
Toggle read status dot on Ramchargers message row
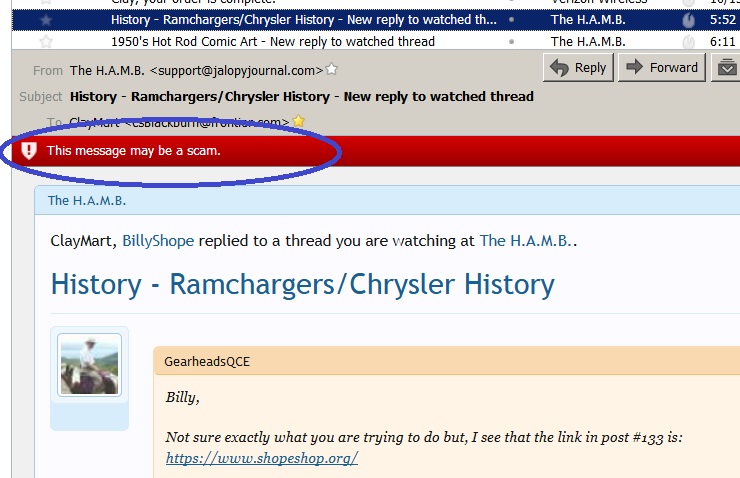512,20
